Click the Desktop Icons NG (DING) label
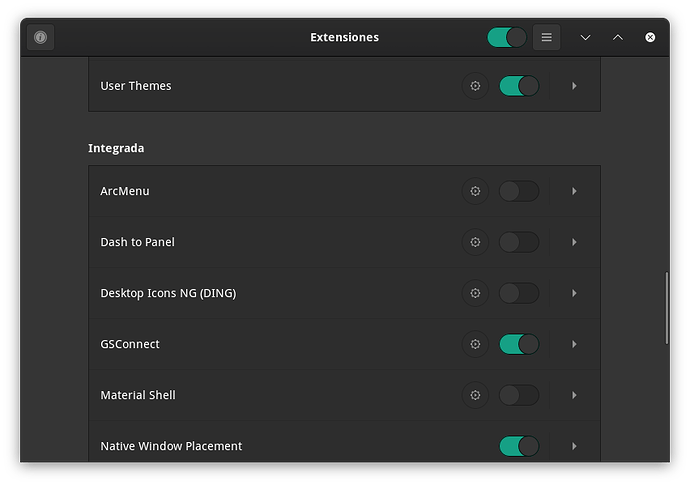 [x=168, y=293]
